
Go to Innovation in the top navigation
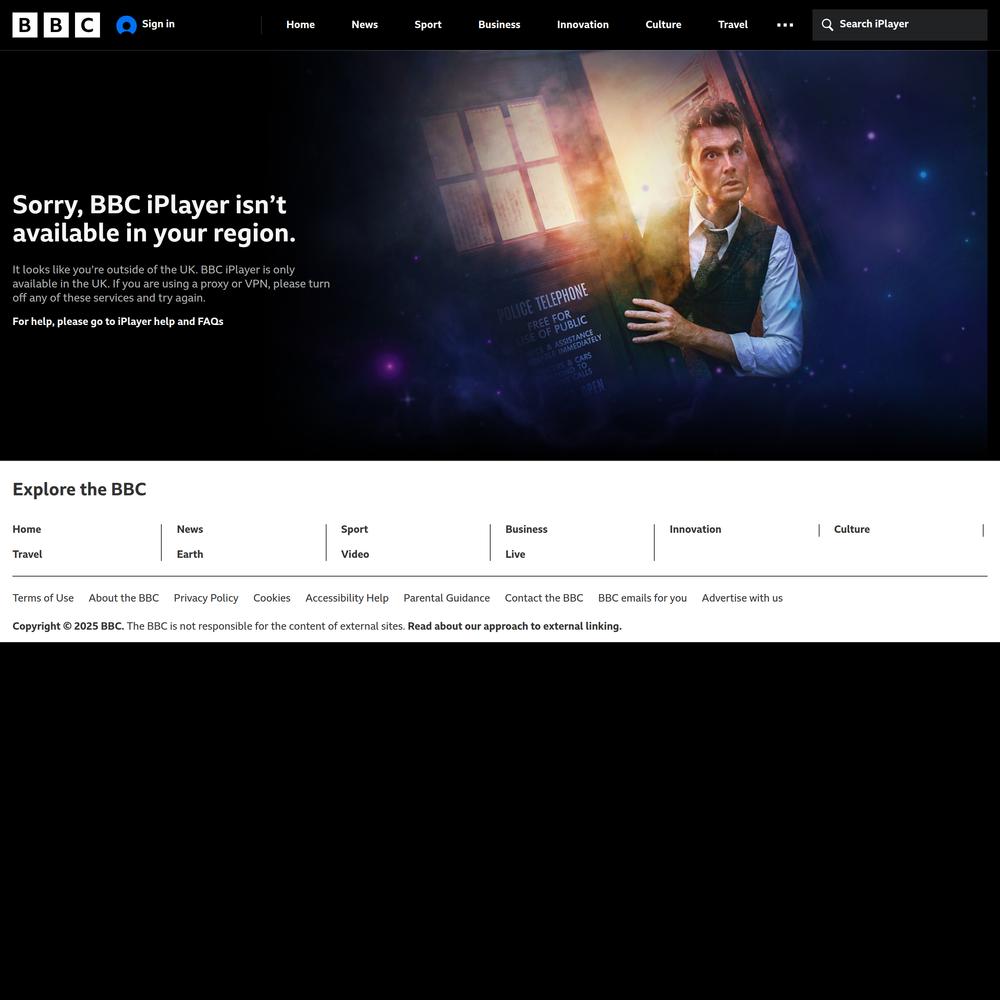pyautogui.click(x=582, y=25)
